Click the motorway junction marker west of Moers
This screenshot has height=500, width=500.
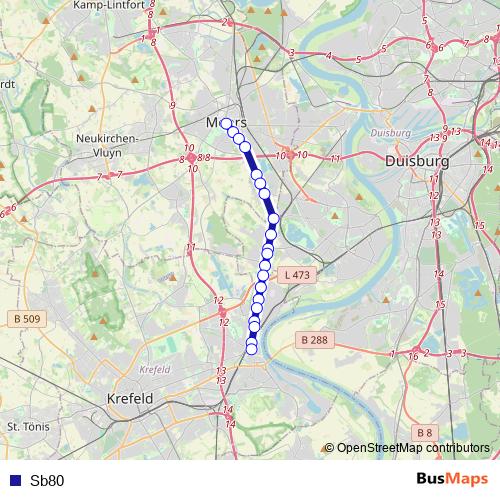coord(191,158)
